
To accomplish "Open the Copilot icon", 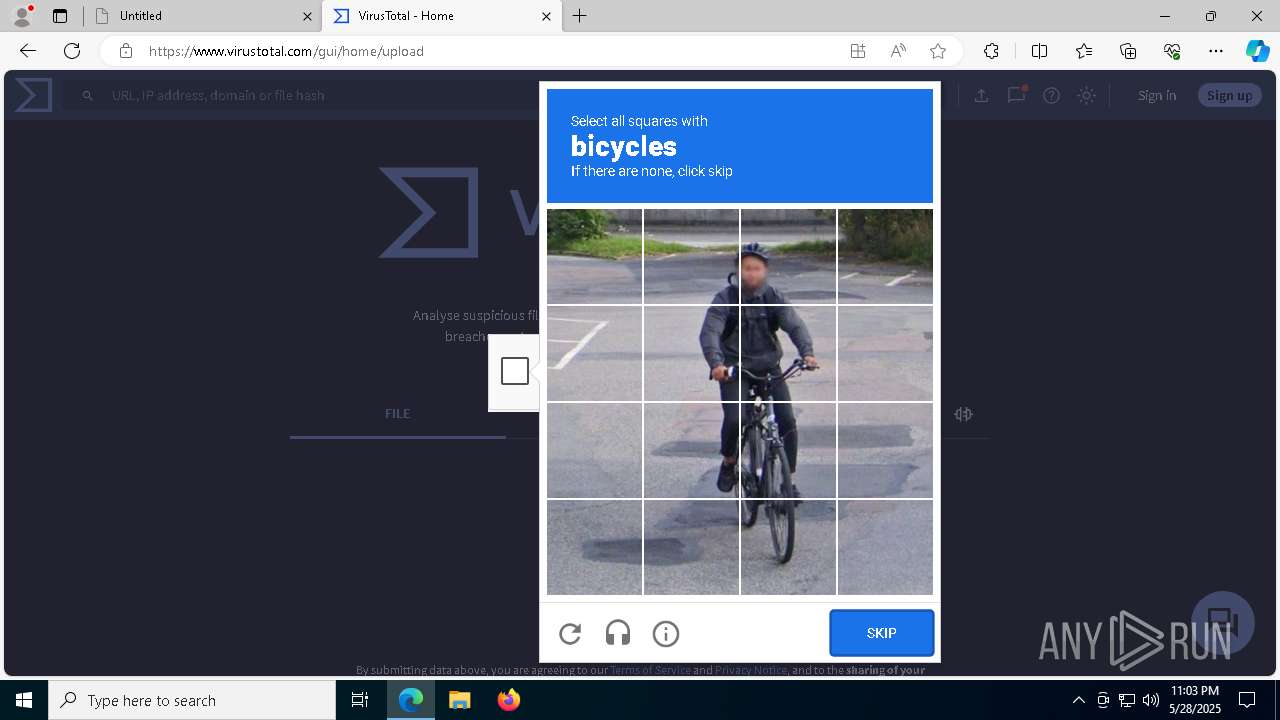I will click(x=1257, y=51).
